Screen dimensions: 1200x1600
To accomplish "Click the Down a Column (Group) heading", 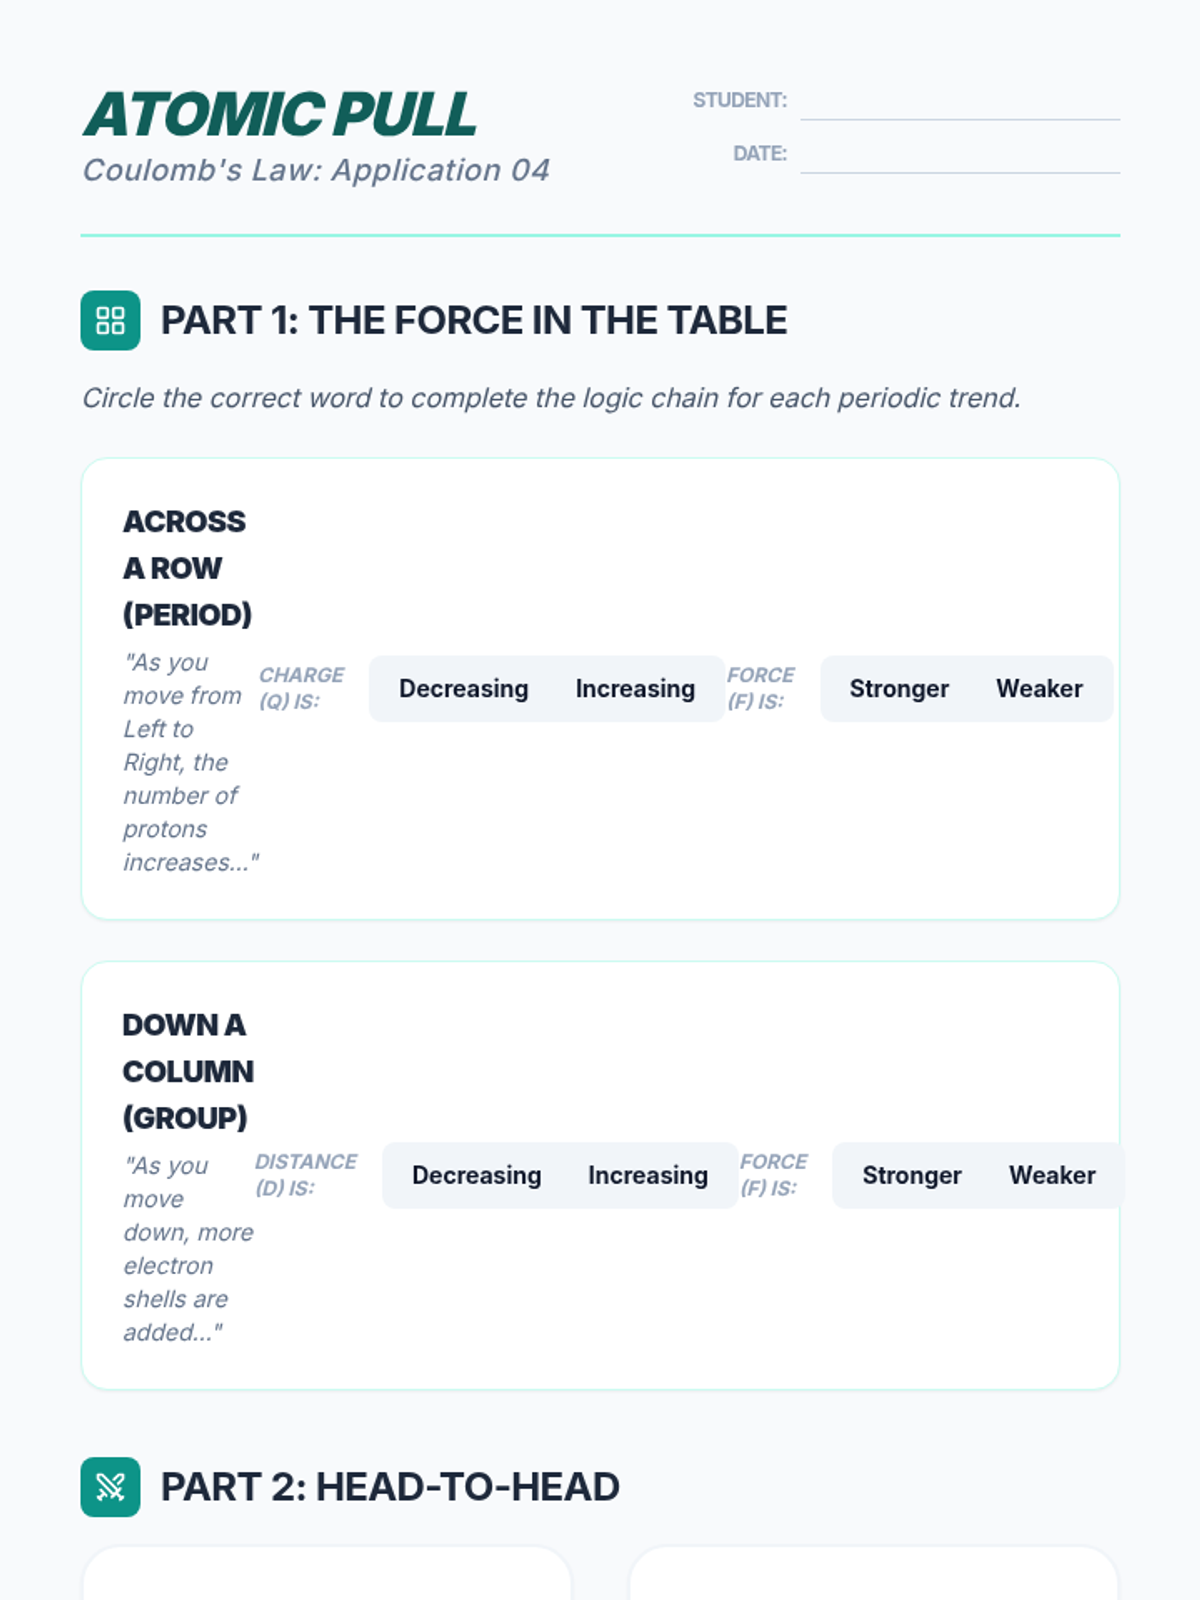I will (188, 1071).
